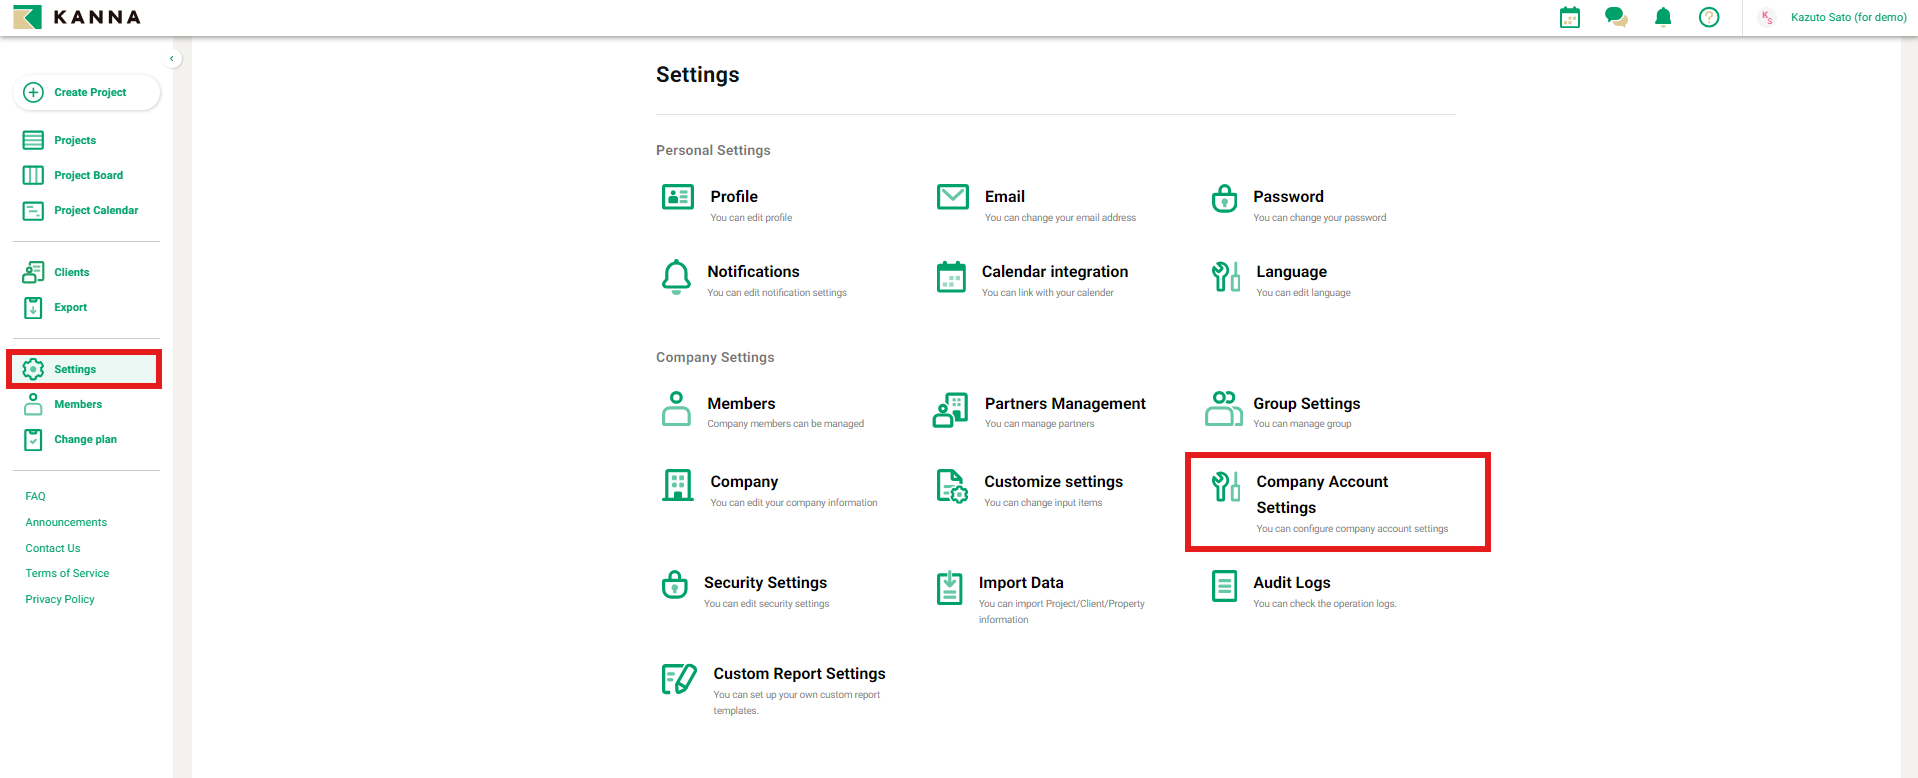The width and height of the screenshot is (1918, 778).
Task: Click the KANNA logo
Action: (x=77, y=17)
